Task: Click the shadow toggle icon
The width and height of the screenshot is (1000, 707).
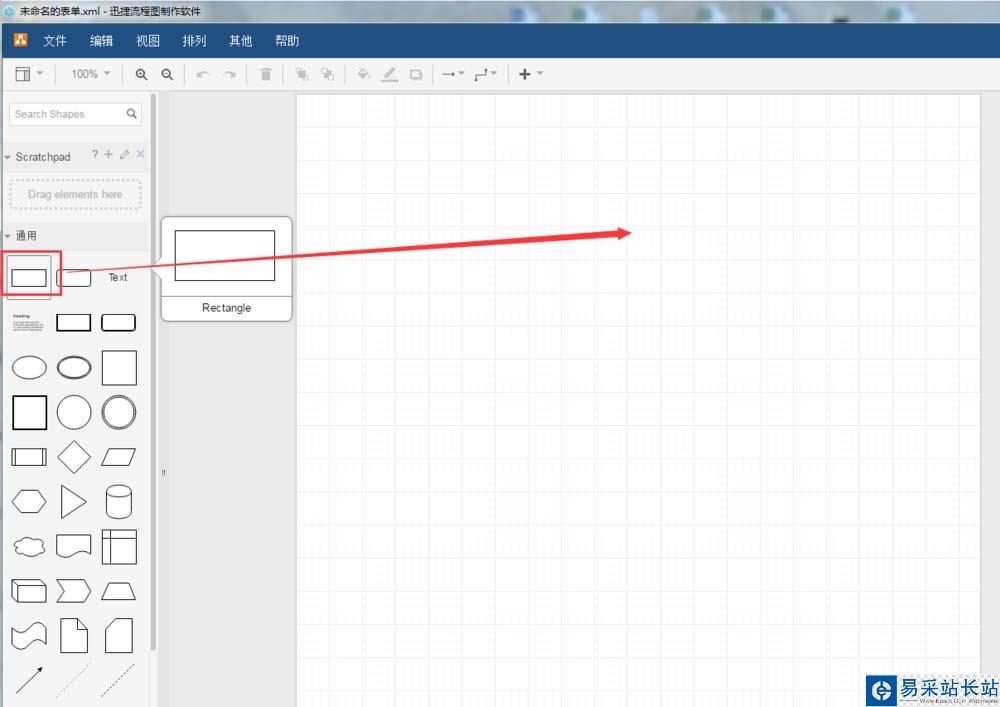Action: pyautogui.click(x=416, y=75)
